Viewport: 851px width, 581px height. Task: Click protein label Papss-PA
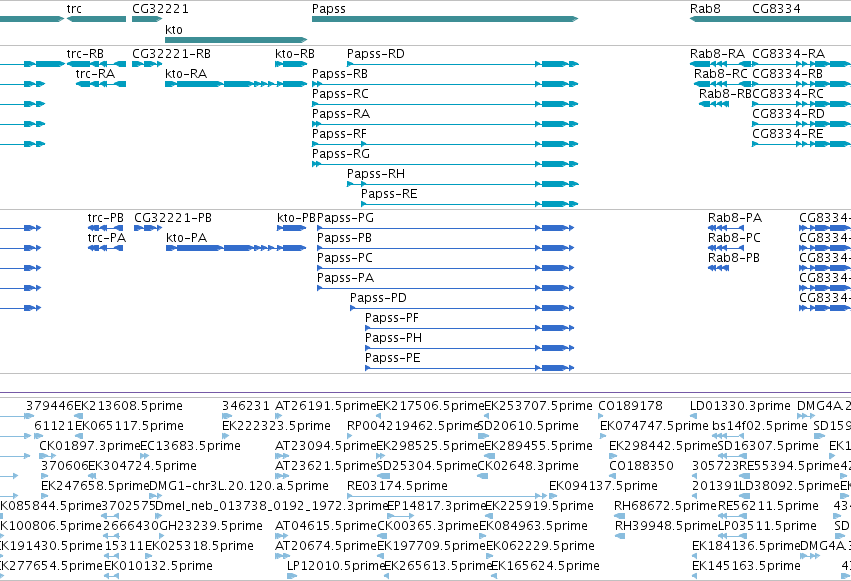point(345,278)
